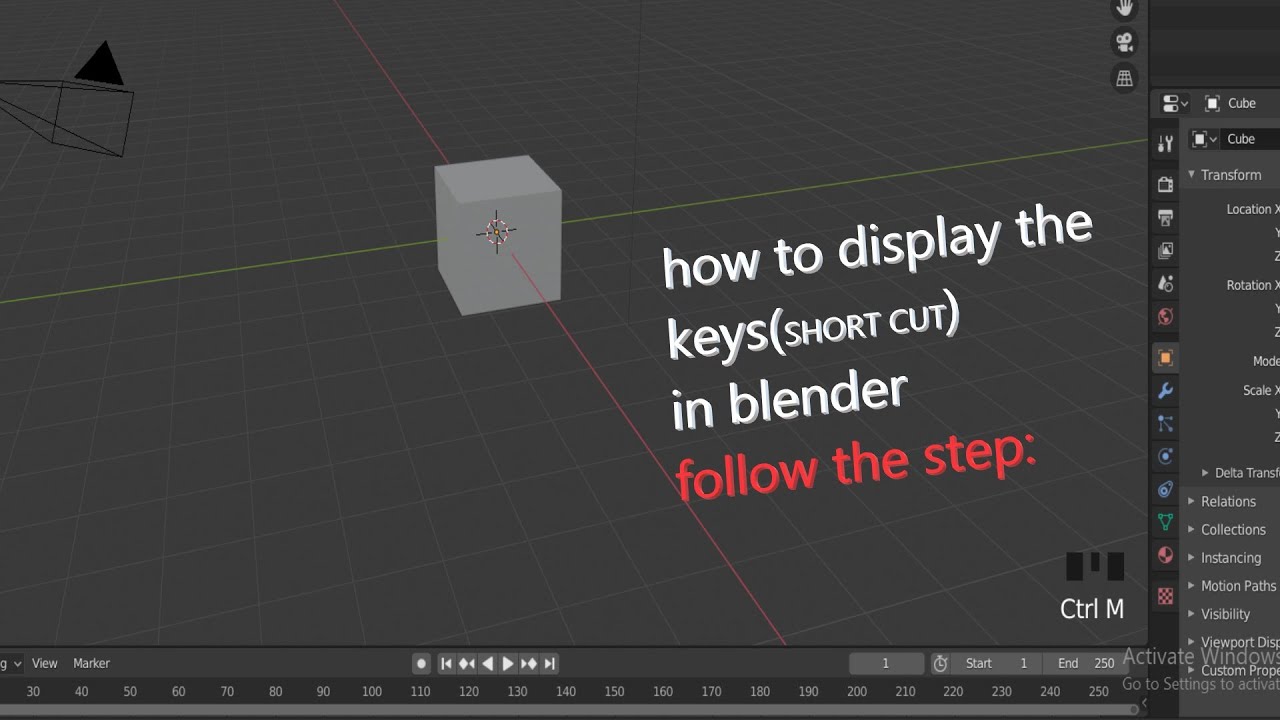Jump to the timeline end frame
Screen dimensions: 1280x720
click(x=549, y=663)
